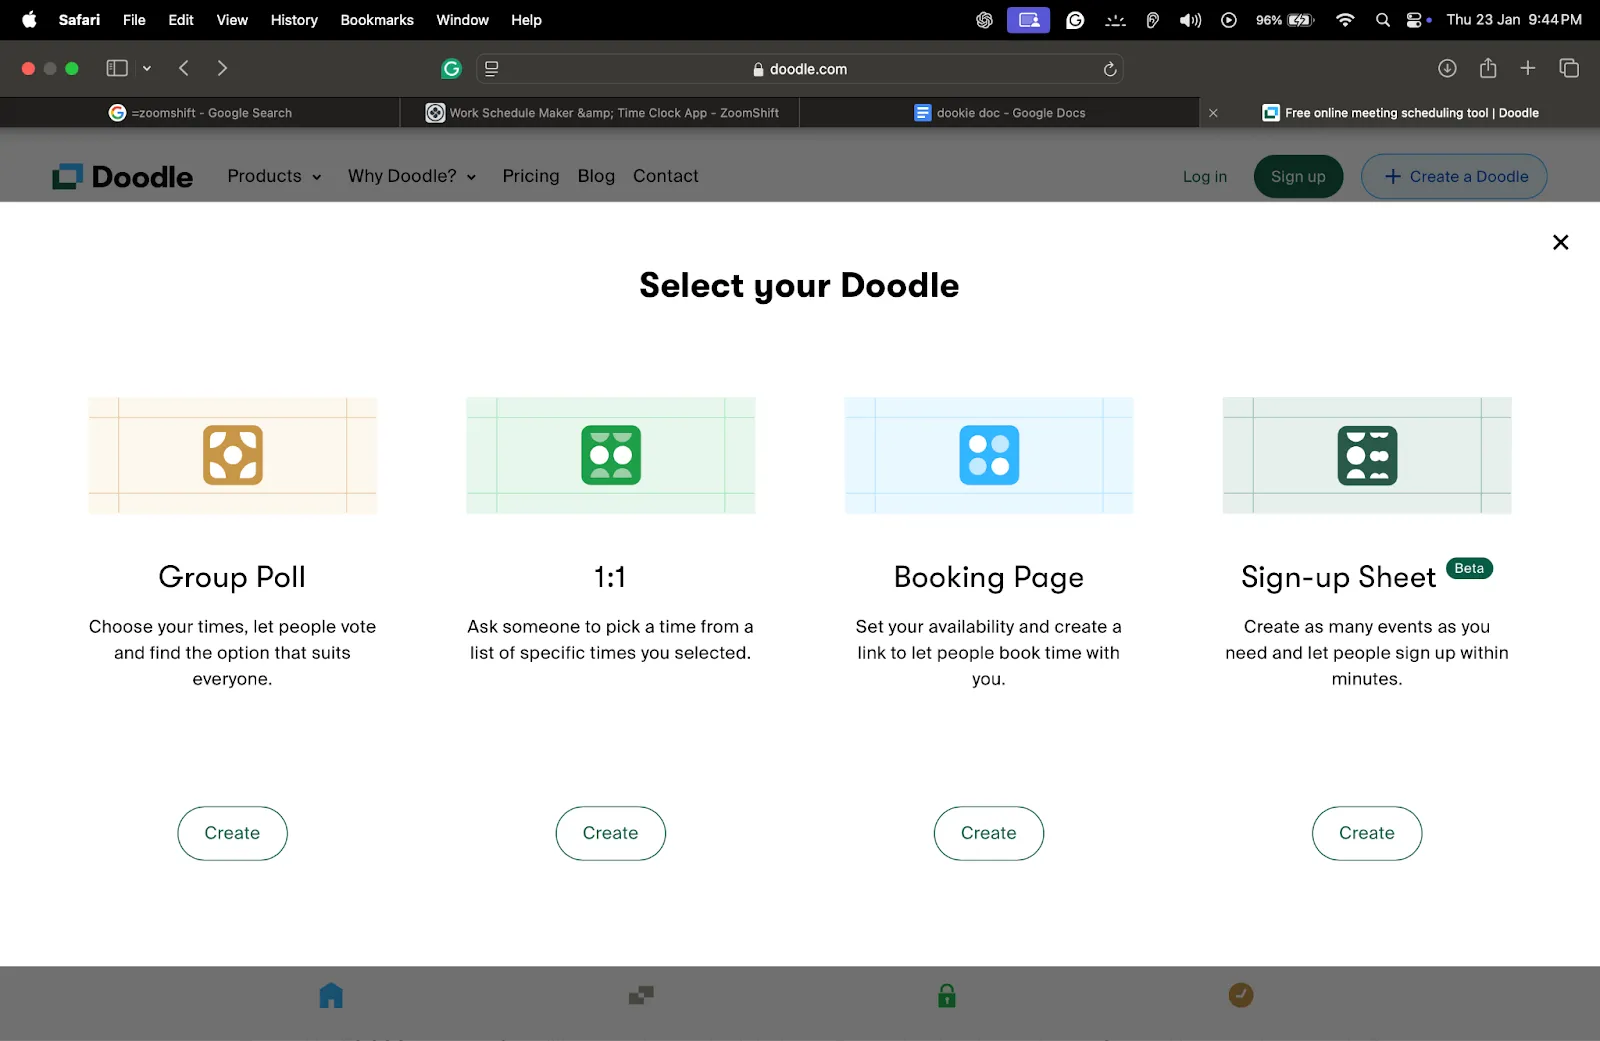Open the Bookmarks menu
The width and height of the screenshot is (1600, 1041).
point(377,19)
